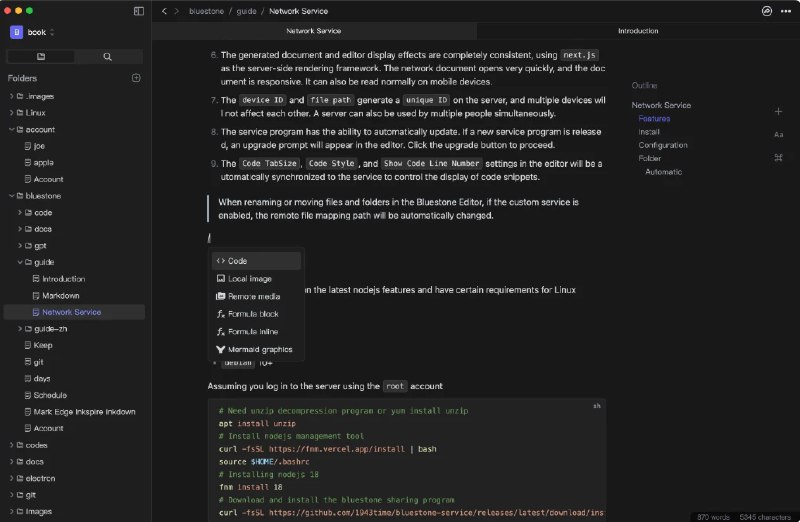Toggle the sidebar collapse icon
The image size is (800, 522).
138,11
